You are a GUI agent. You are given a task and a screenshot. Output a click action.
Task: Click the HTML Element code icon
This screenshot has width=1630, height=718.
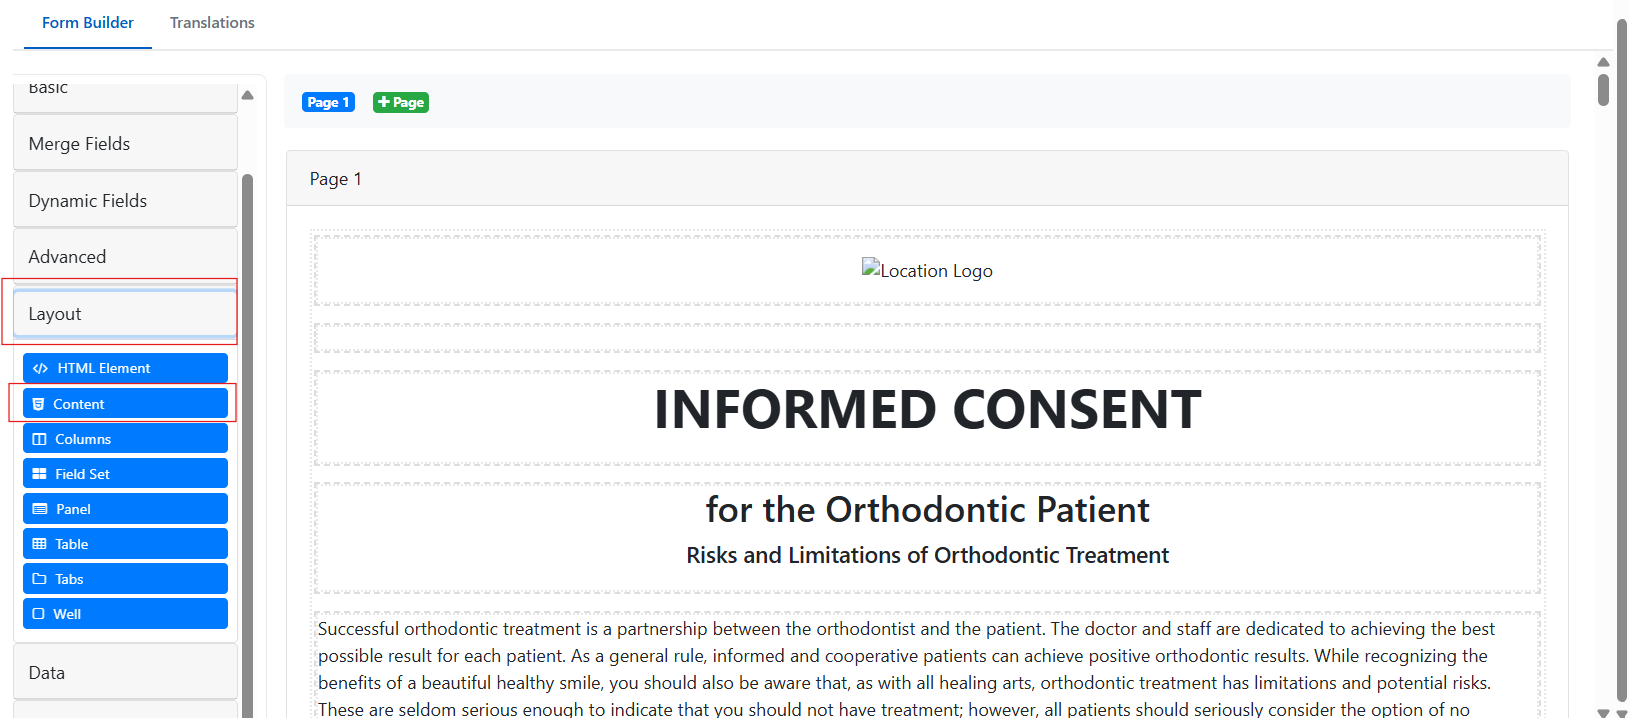(40, 369)
